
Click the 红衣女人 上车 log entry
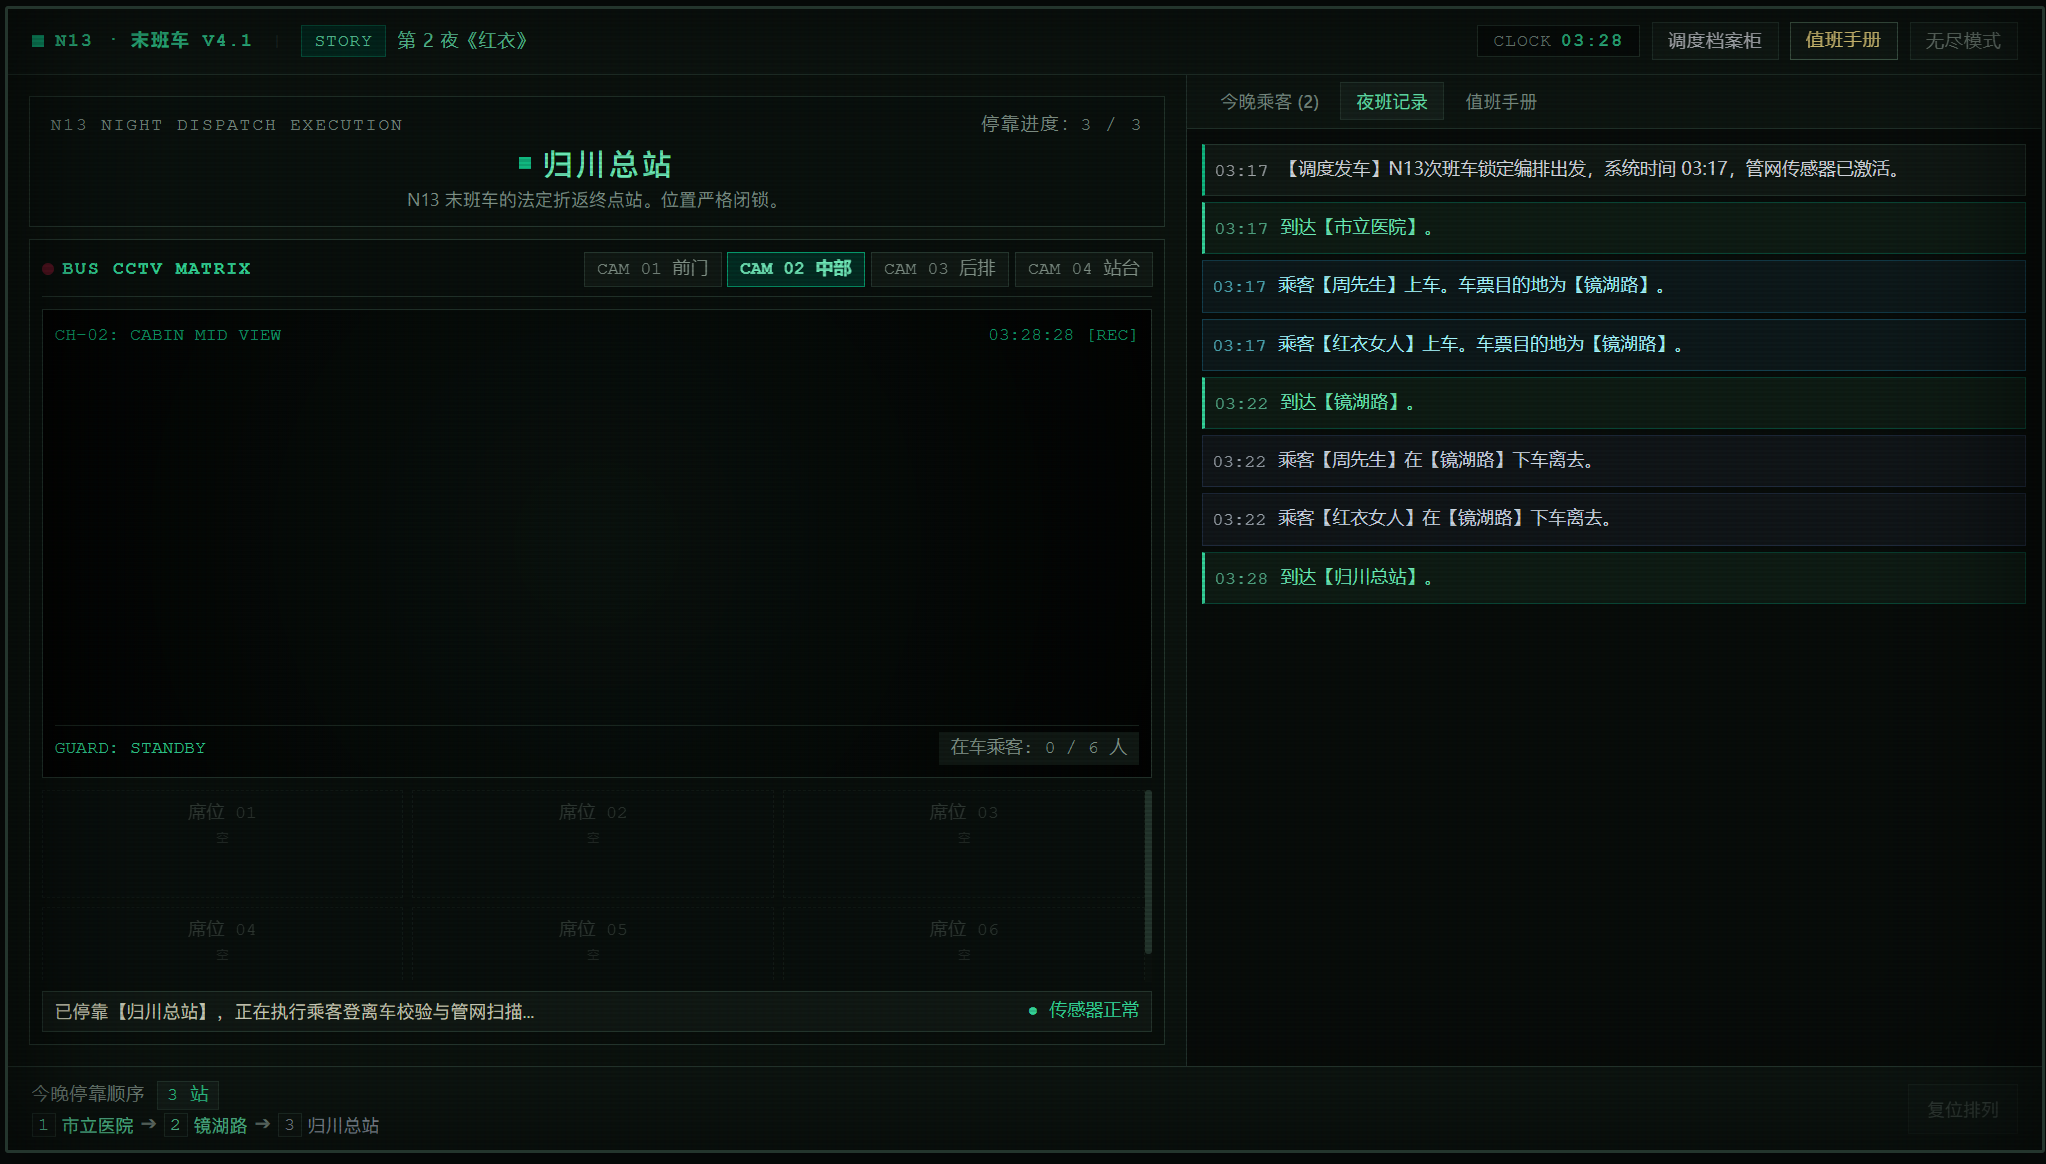[x=1614, y=345]
